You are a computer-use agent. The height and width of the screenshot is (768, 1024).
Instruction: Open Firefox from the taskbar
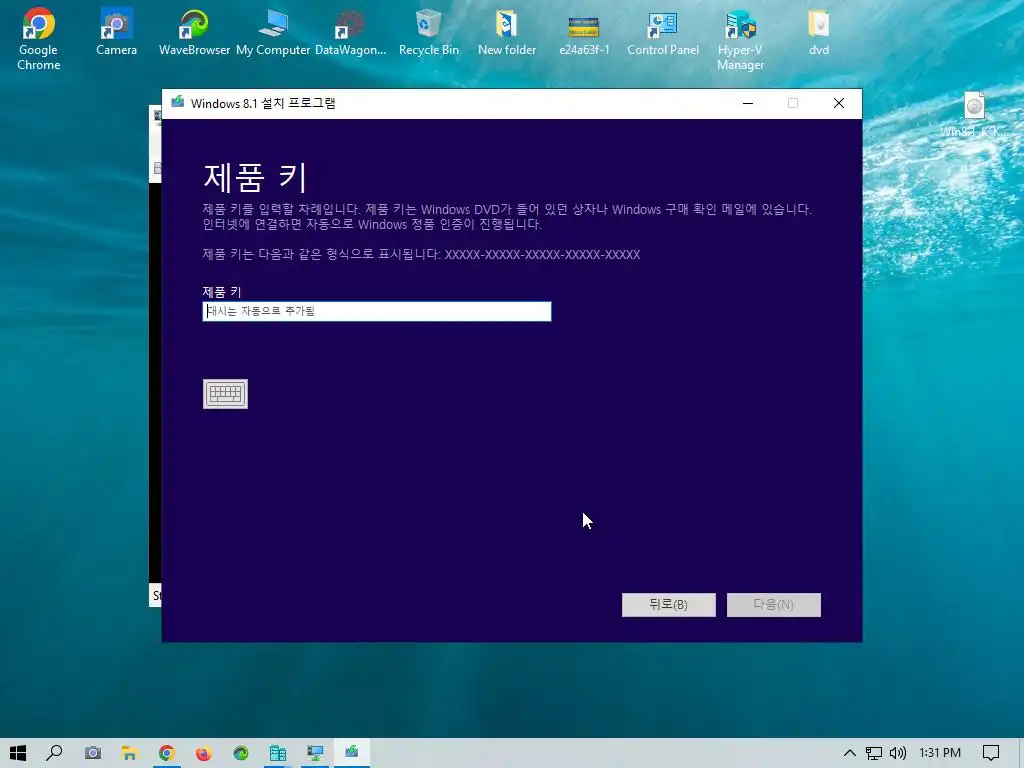click(204, 753)
